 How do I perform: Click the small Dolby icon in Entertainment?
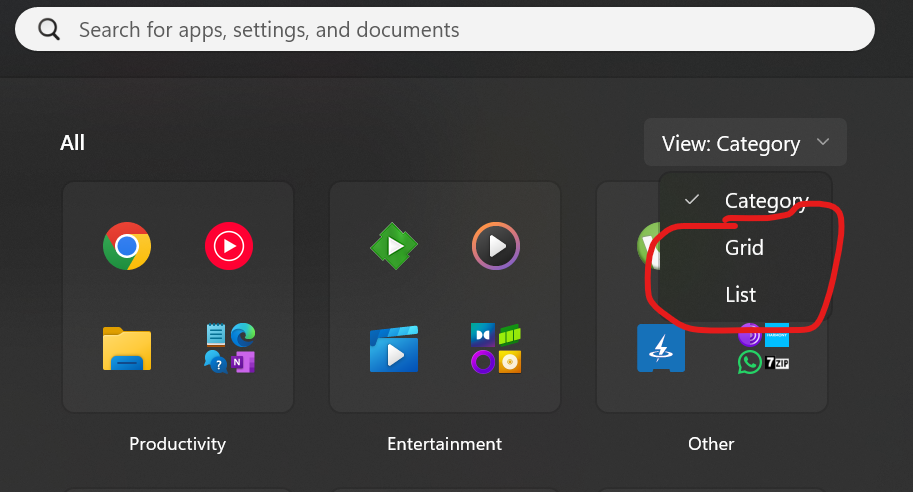pos(483,335)
